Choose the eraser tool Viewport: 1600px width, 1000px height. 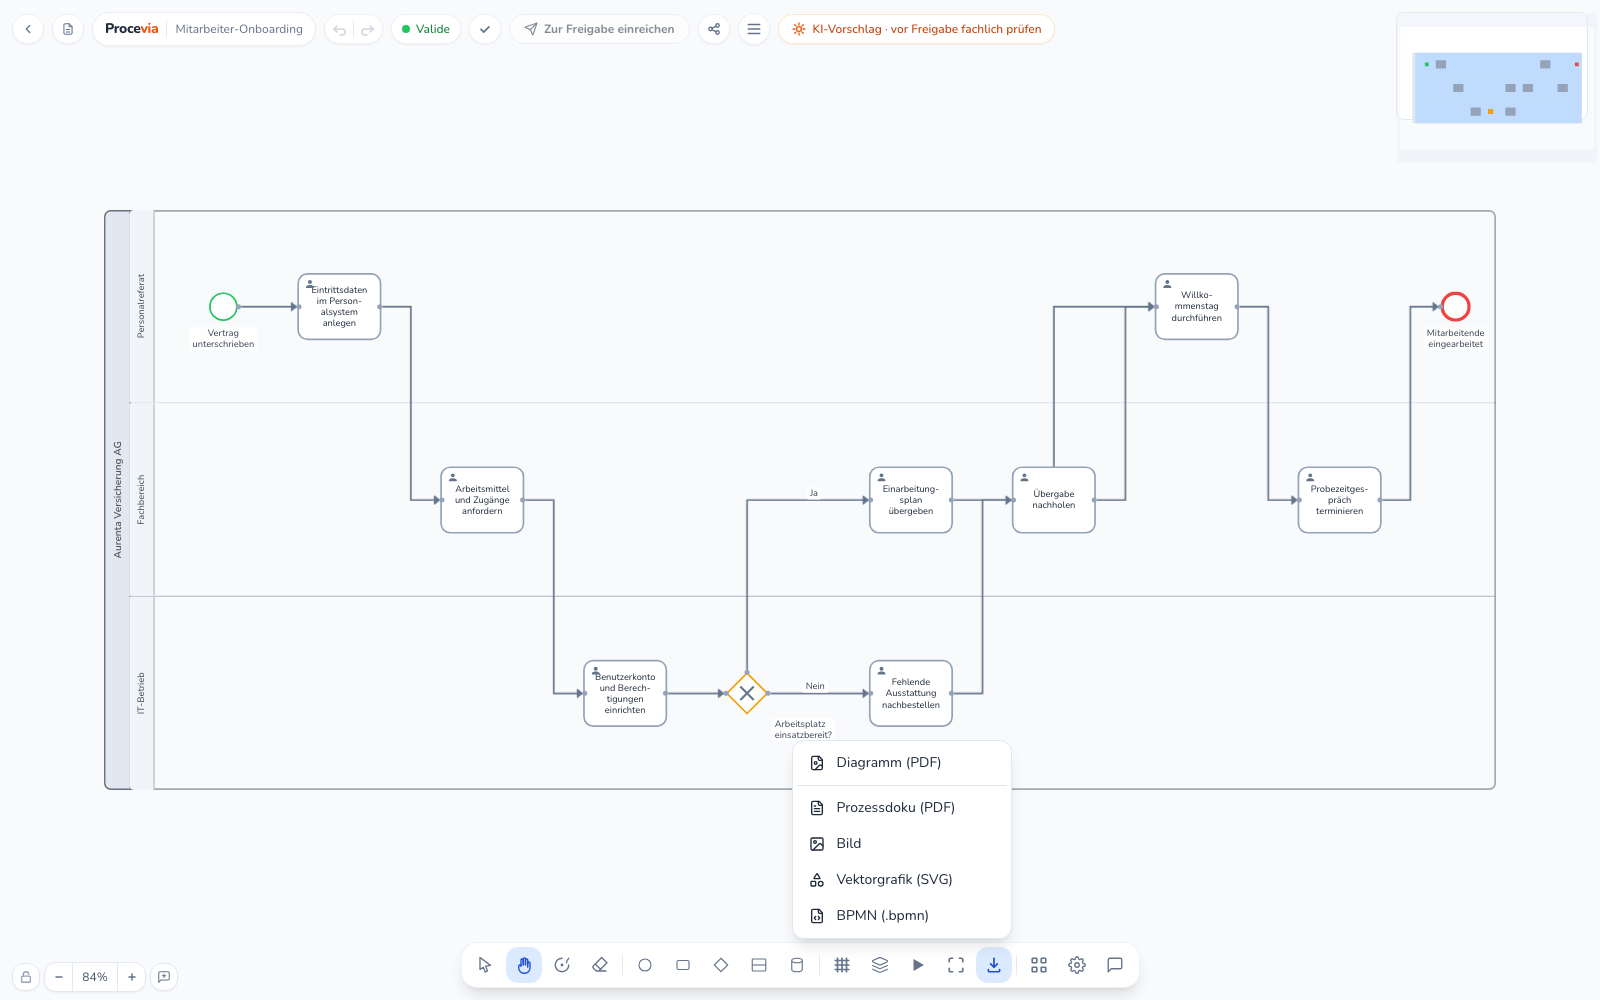click(600, 965)
